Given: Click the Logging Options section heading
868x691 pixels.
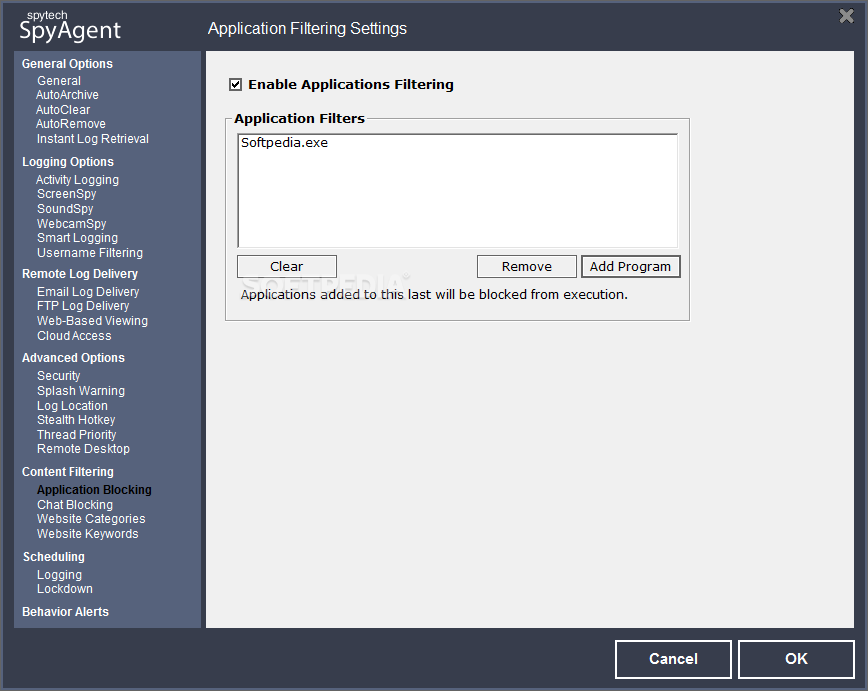Looking at the screenshot, I should click(68, 162).
